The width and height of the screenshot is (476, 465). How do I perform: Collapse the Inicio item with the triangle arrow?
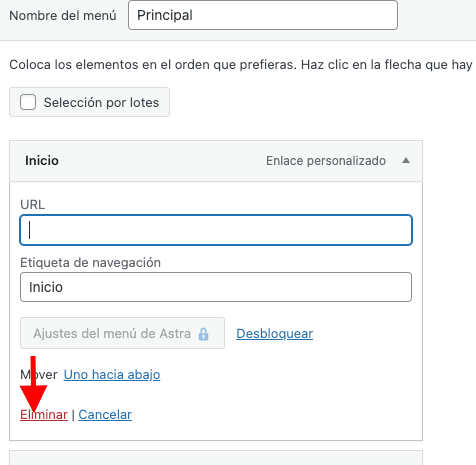click(x=406, y=161)
